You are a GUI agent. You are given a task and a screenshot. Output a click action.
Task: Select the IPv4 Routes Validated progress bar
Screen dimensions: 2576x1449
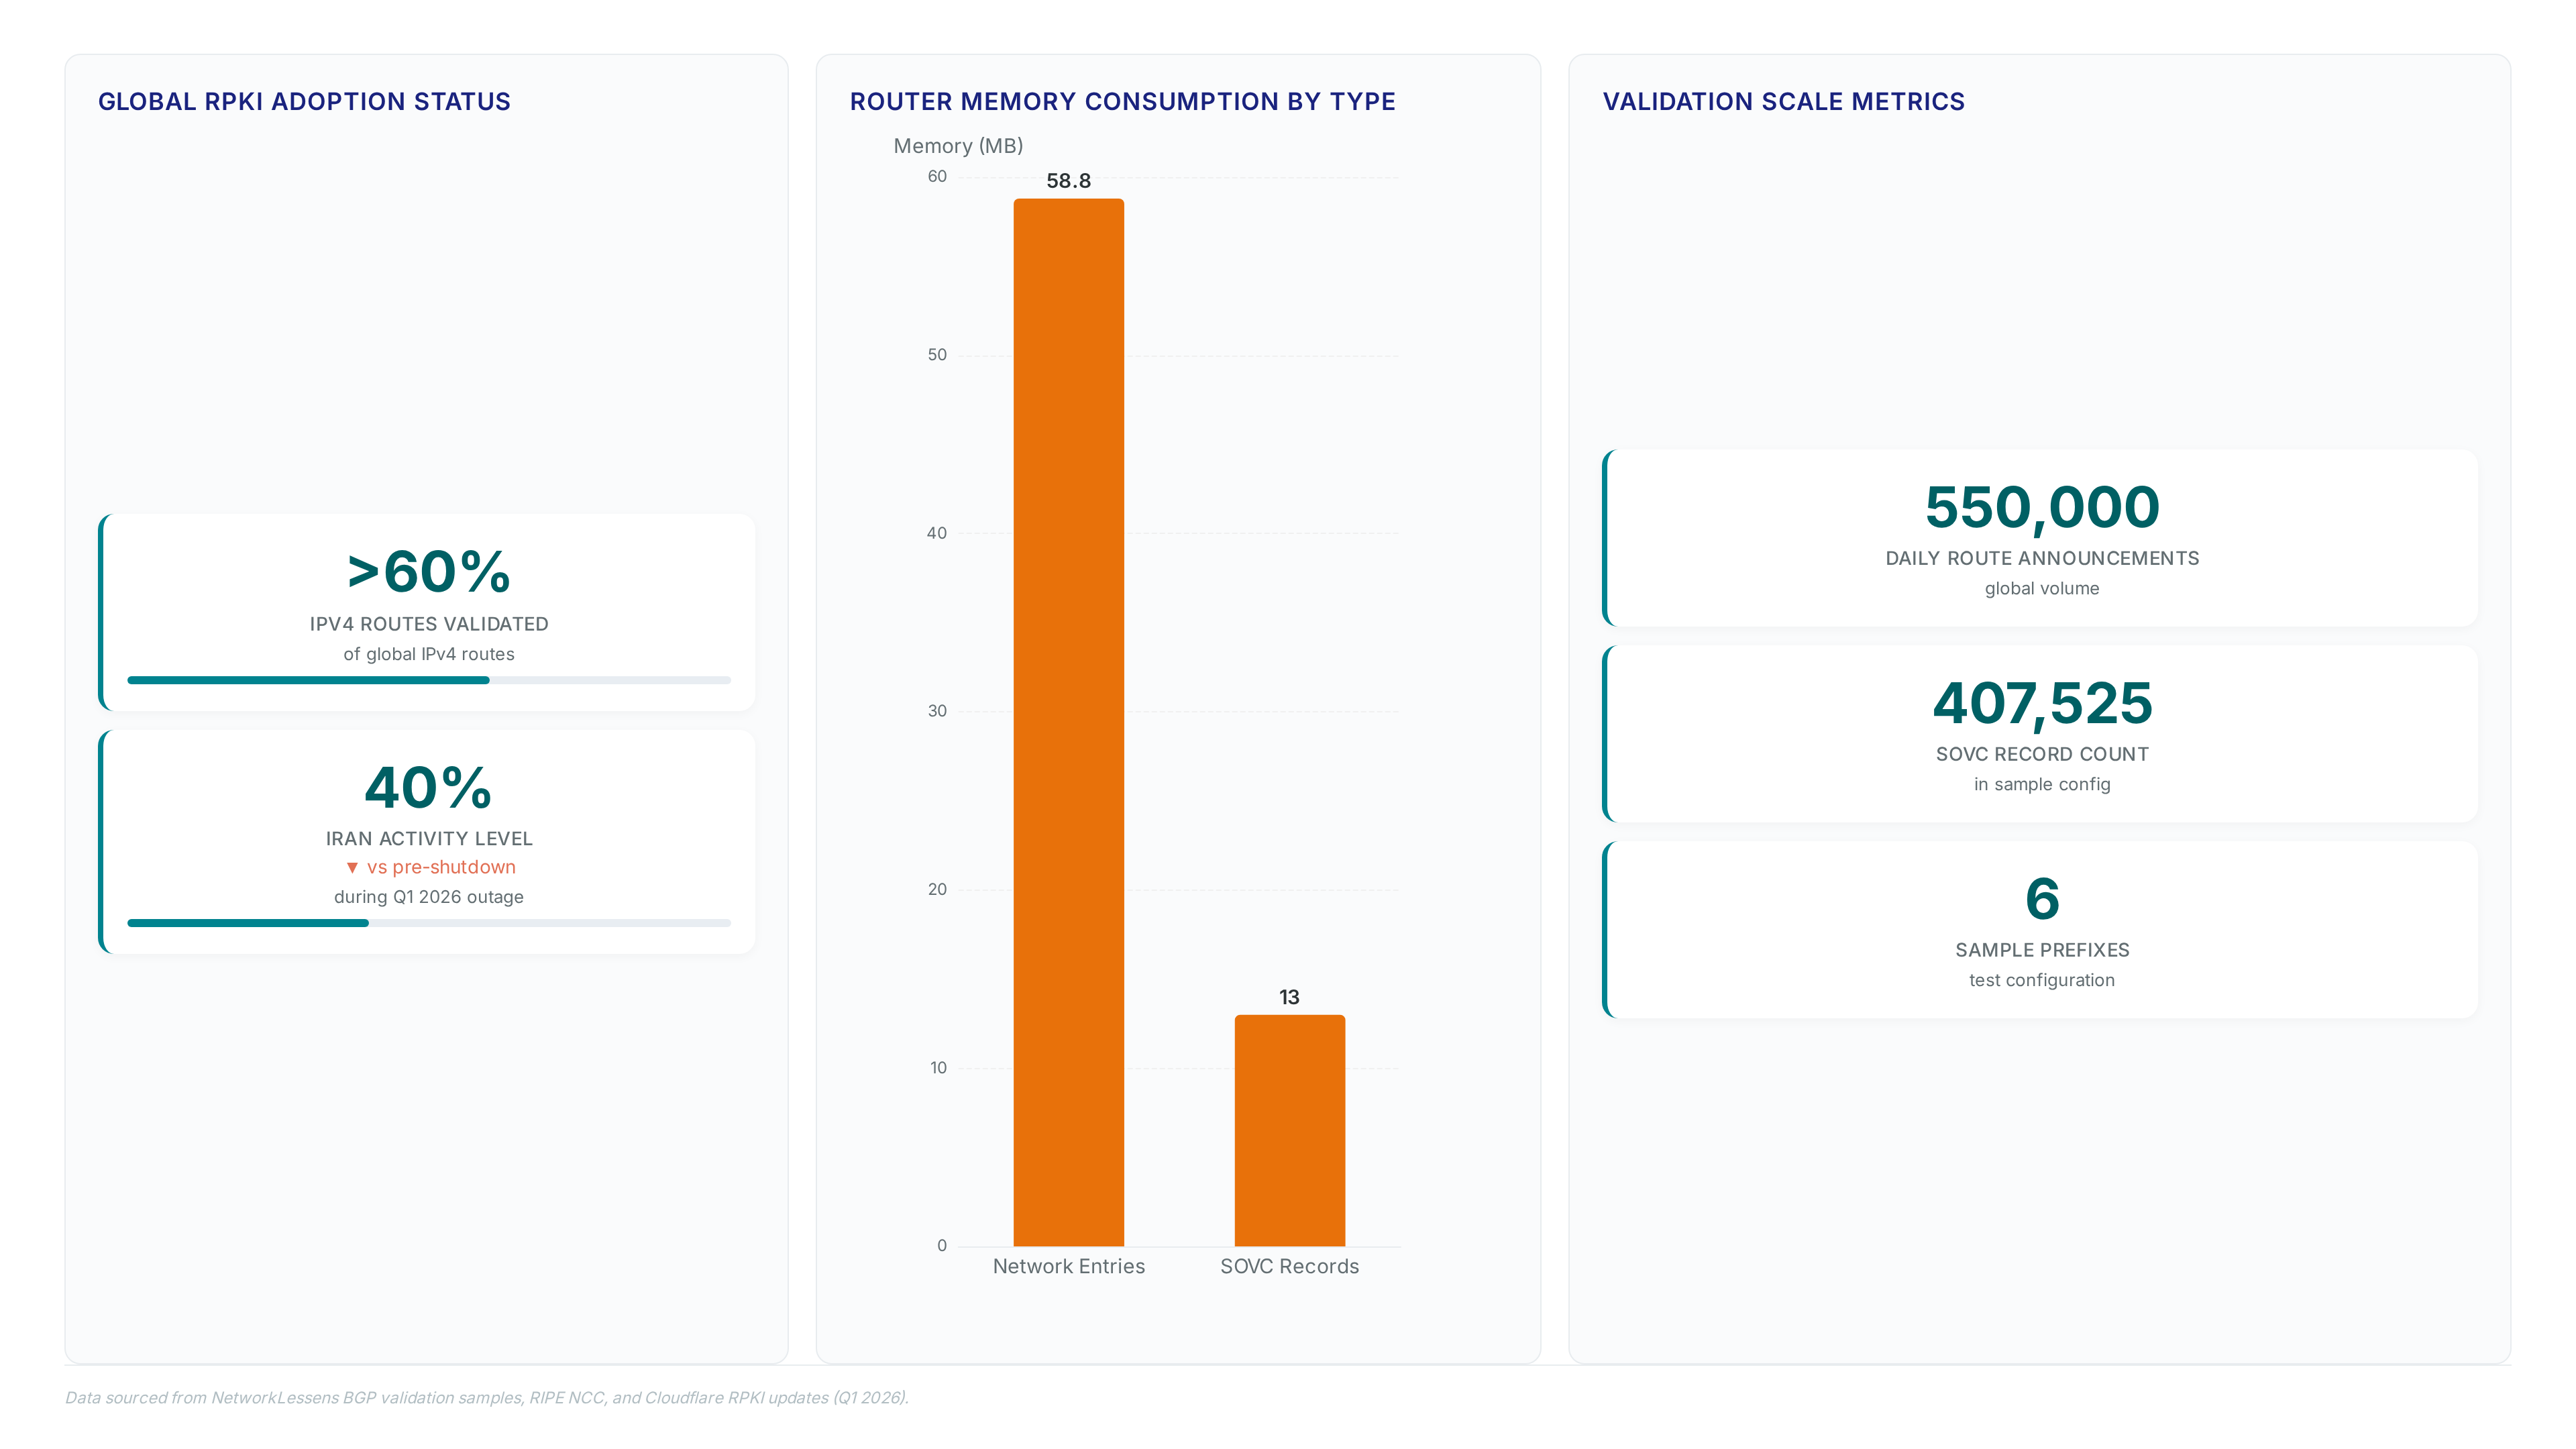[429, 680]
